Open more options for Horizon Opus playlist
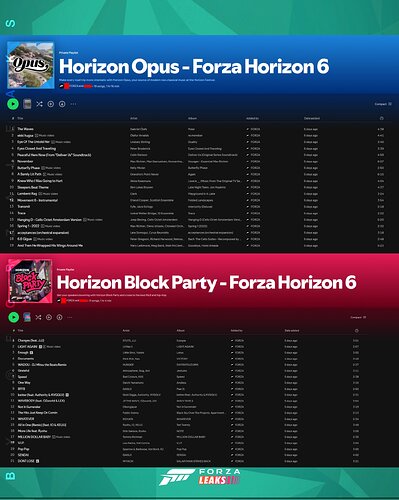The width and height of the screenshot is (399, 500). pyautogui.click(x=73, y=104)
